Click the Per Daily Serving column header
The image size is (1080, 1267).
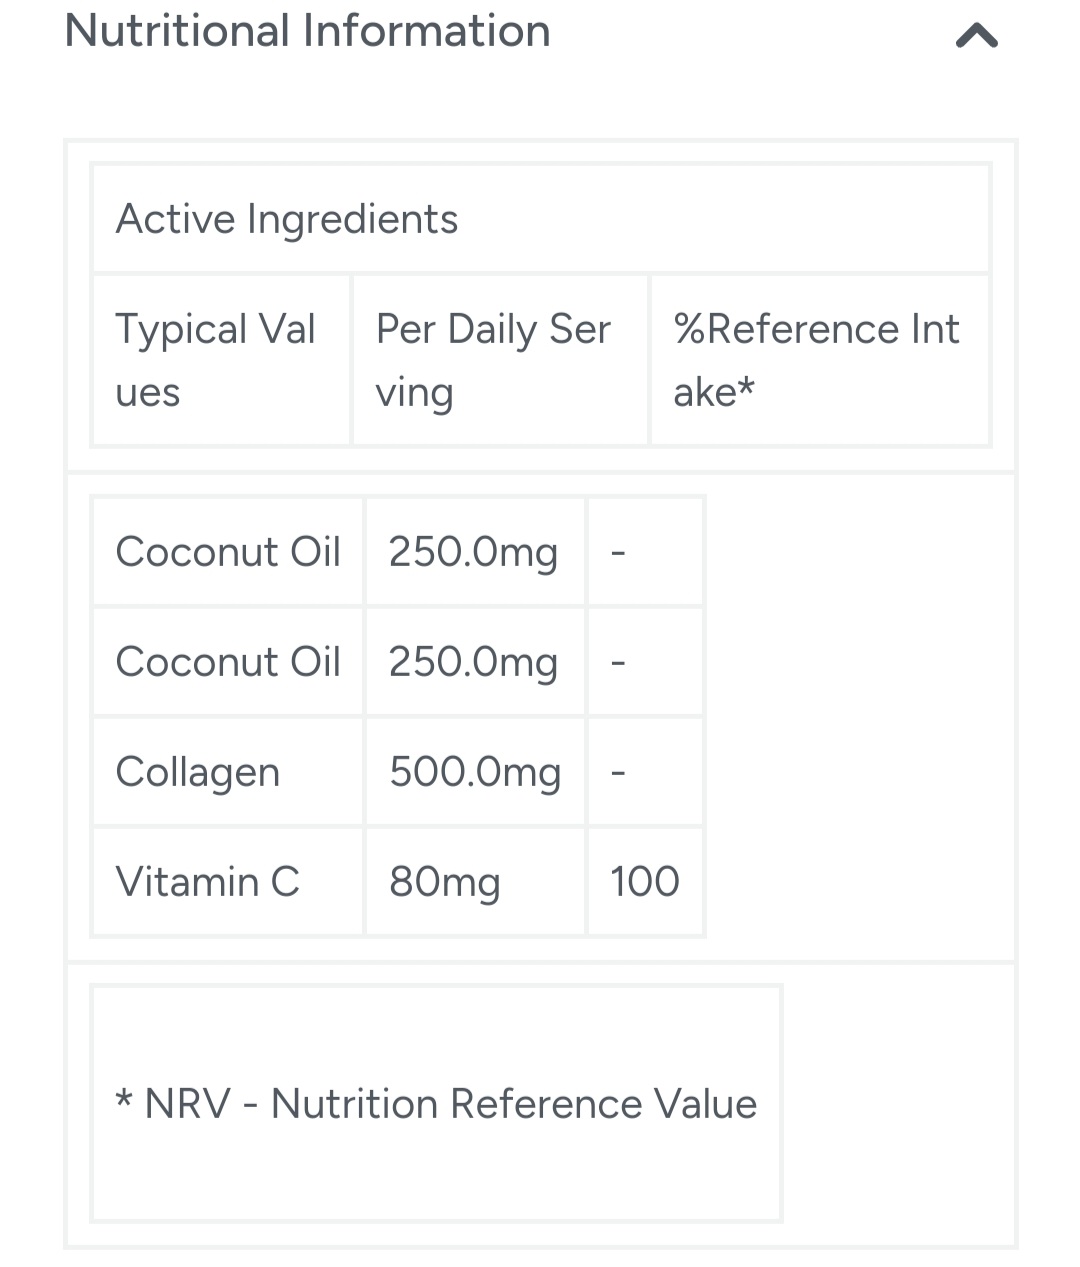point(493,360)
